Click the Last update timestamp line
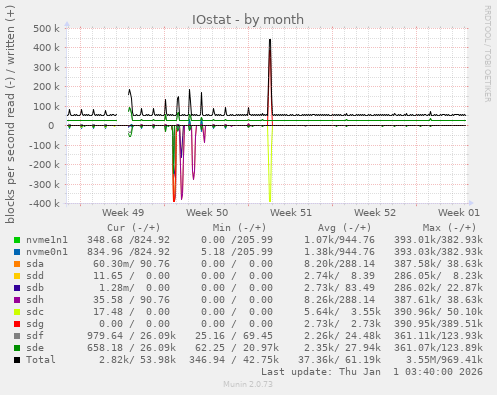 click(x=372, y=372)
